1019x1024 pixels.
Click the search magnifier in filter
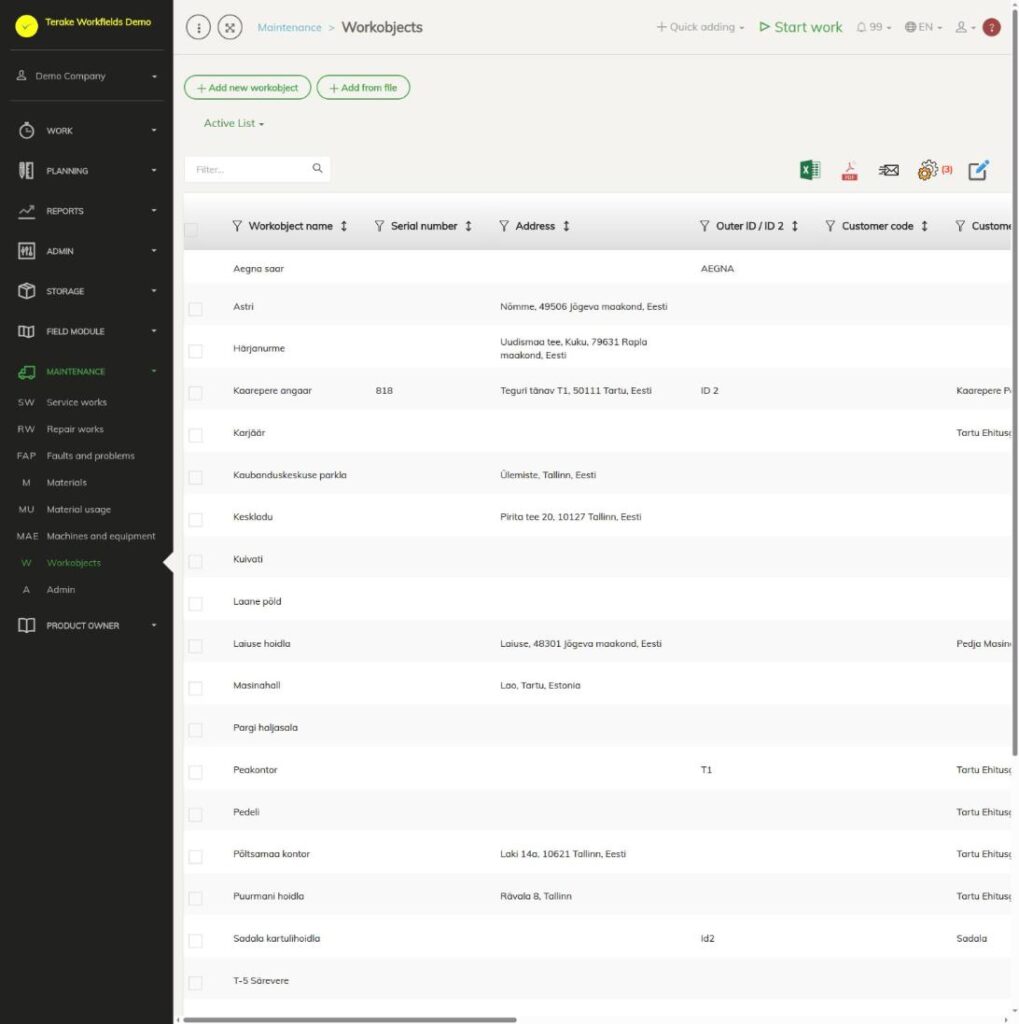(x=317, y=168)
